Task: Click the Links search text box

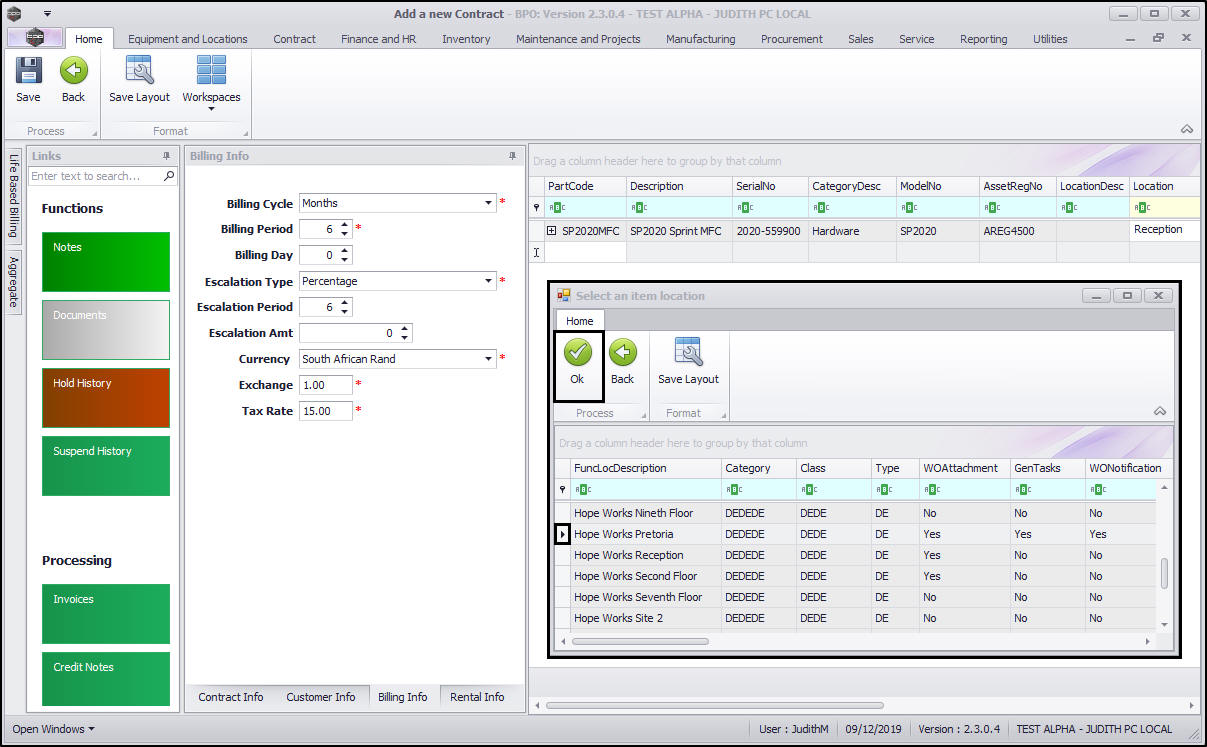Action: coord(96,176)
